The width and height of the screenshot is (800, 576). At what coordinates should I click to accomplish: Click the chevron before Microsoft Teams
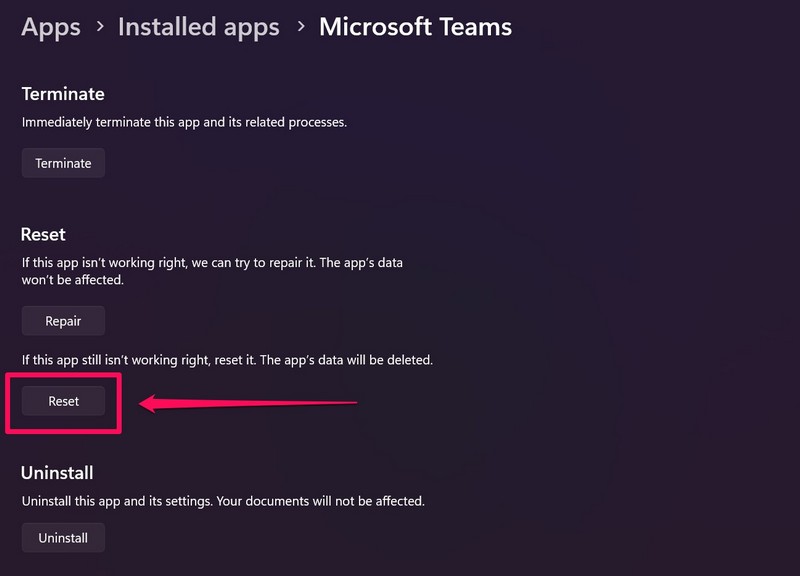click(x=299, y=28)
